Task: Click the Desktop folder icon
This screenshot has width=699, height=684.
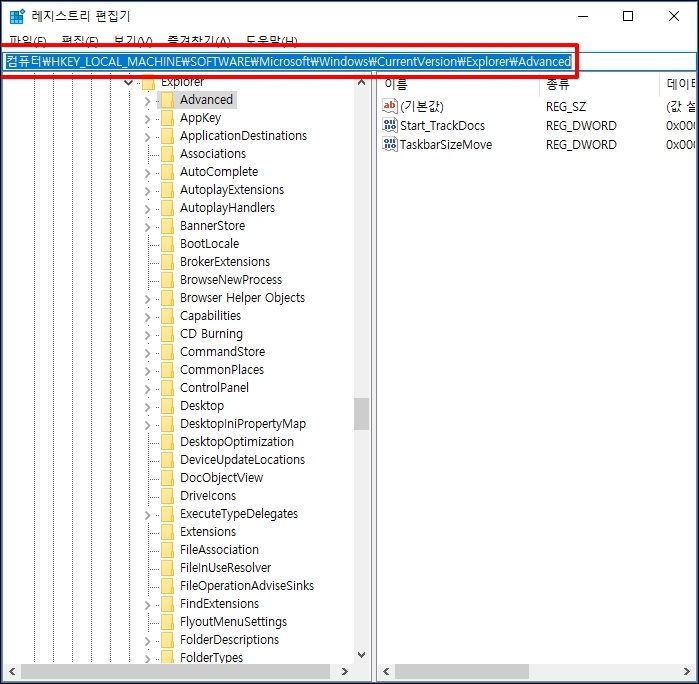Action: [x=167, y=406]
